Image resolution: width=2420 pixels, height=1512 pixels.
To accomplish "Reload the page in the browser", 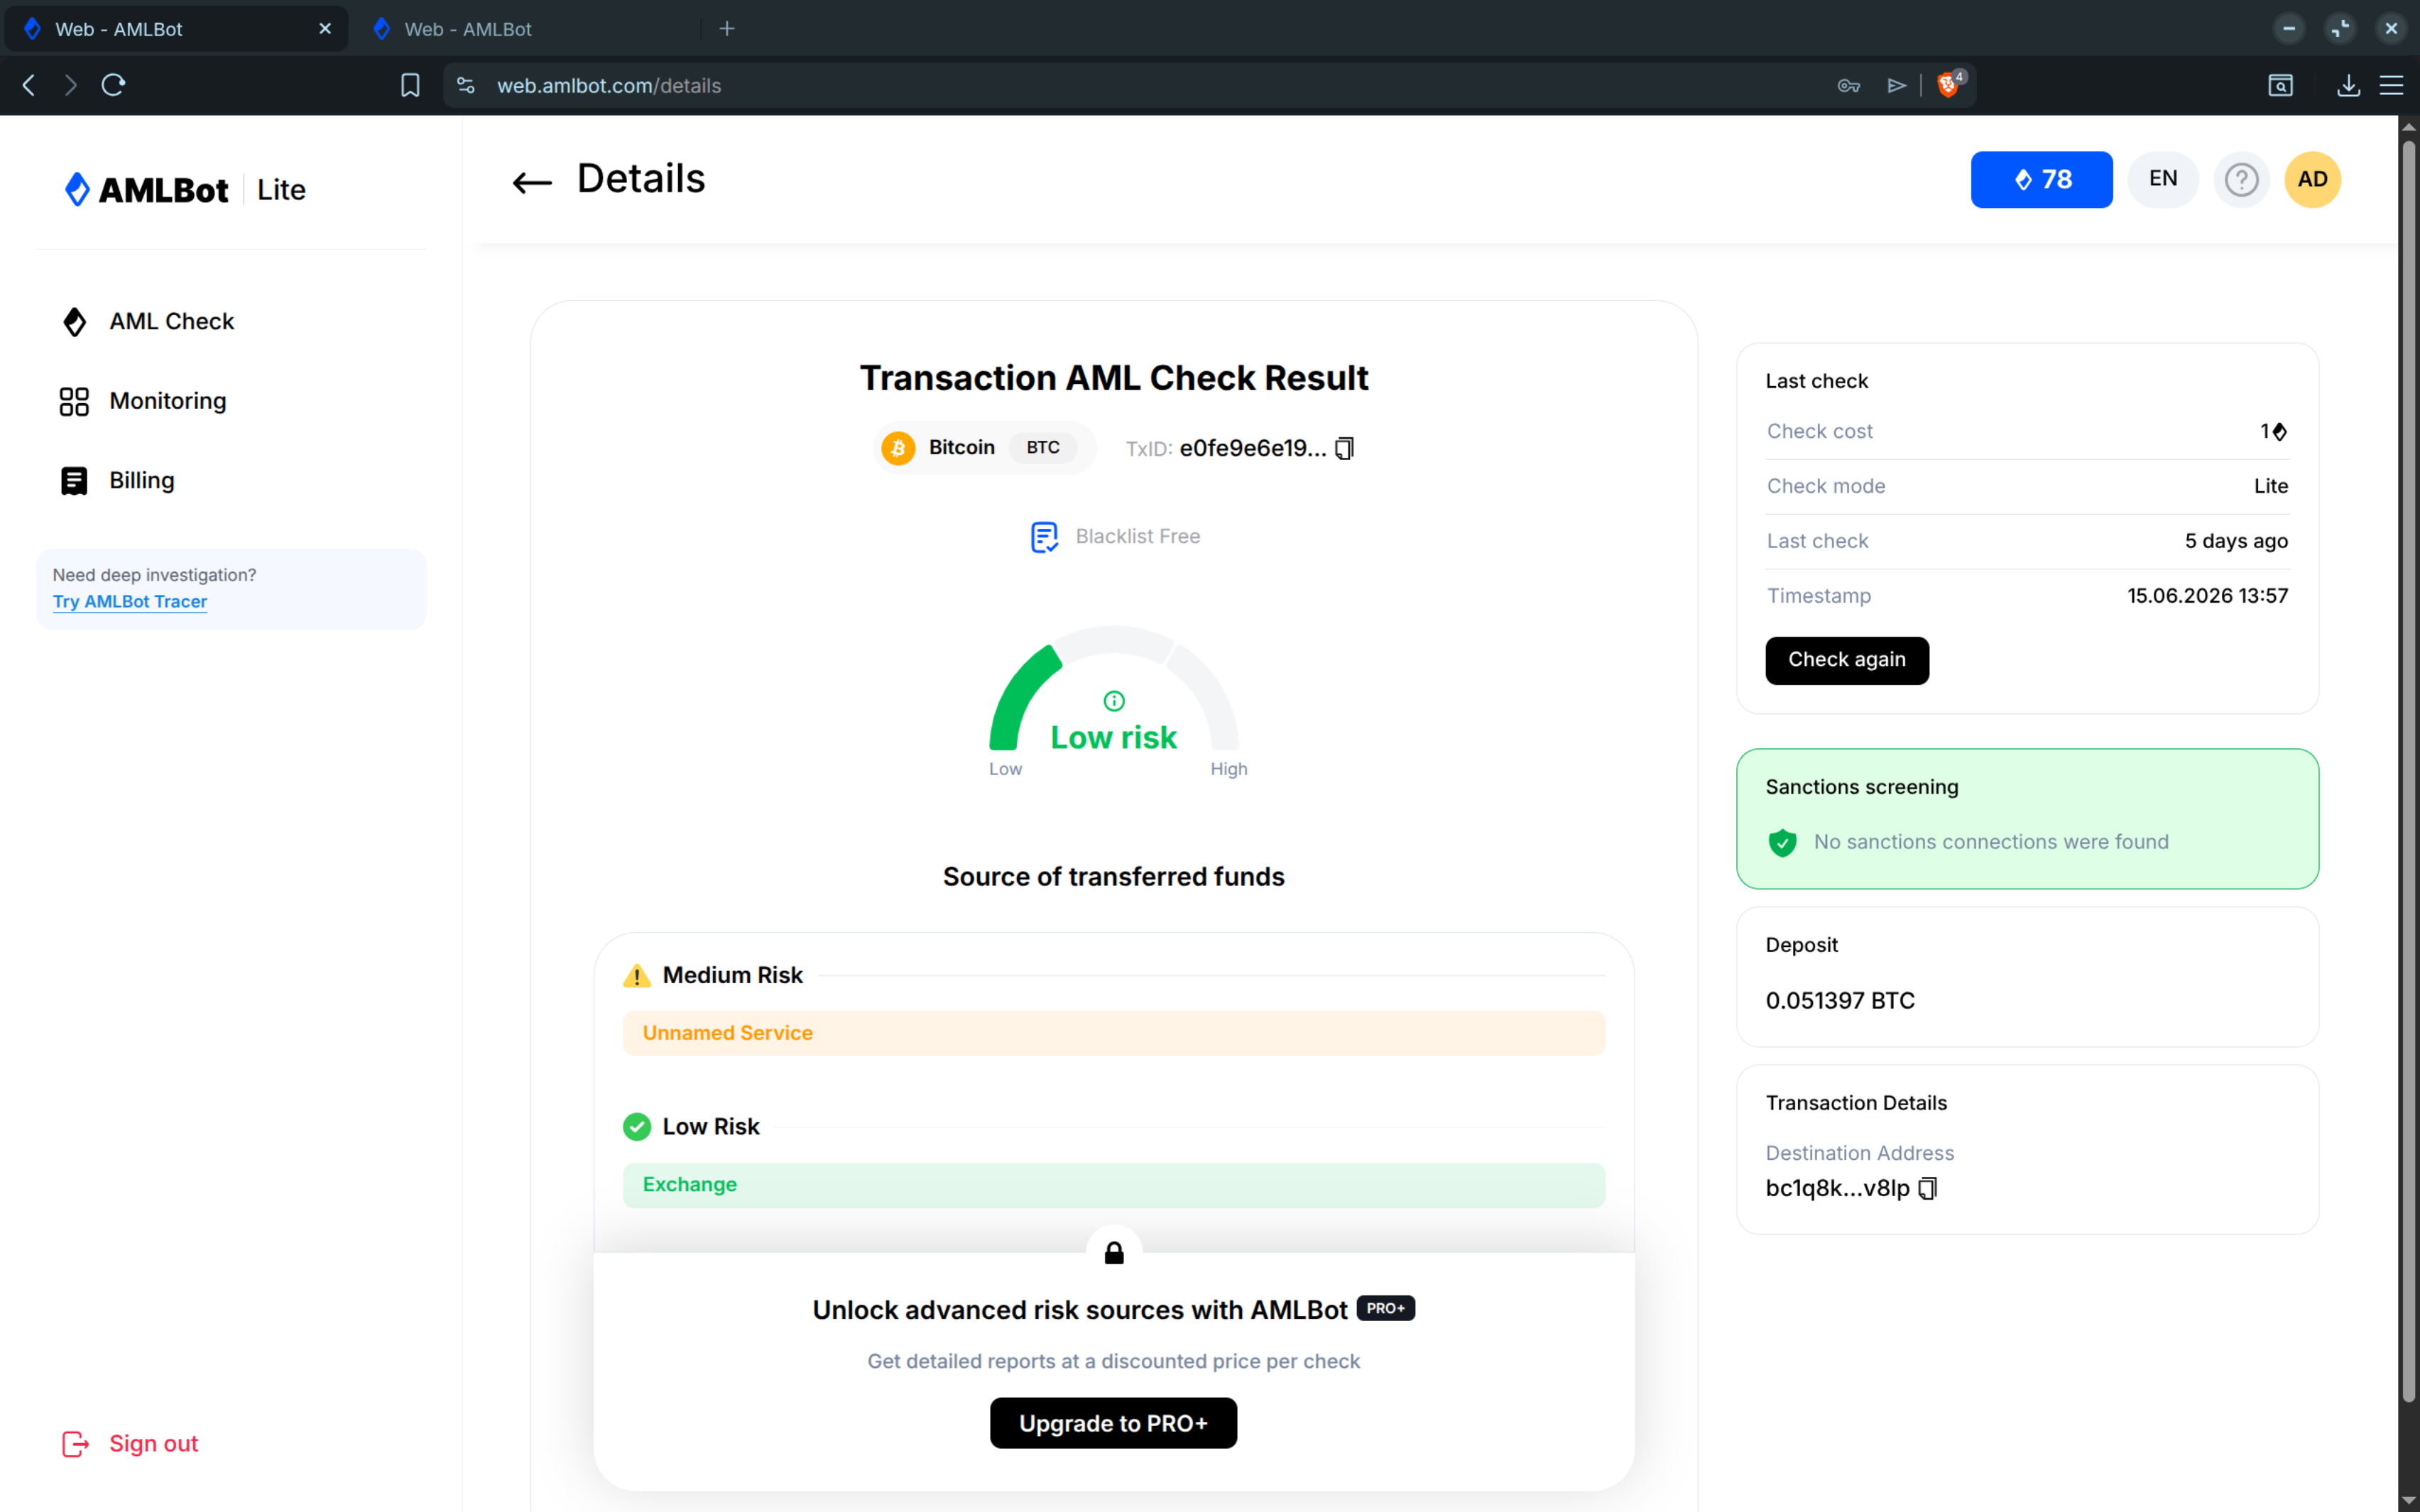I will coord(113,85).
